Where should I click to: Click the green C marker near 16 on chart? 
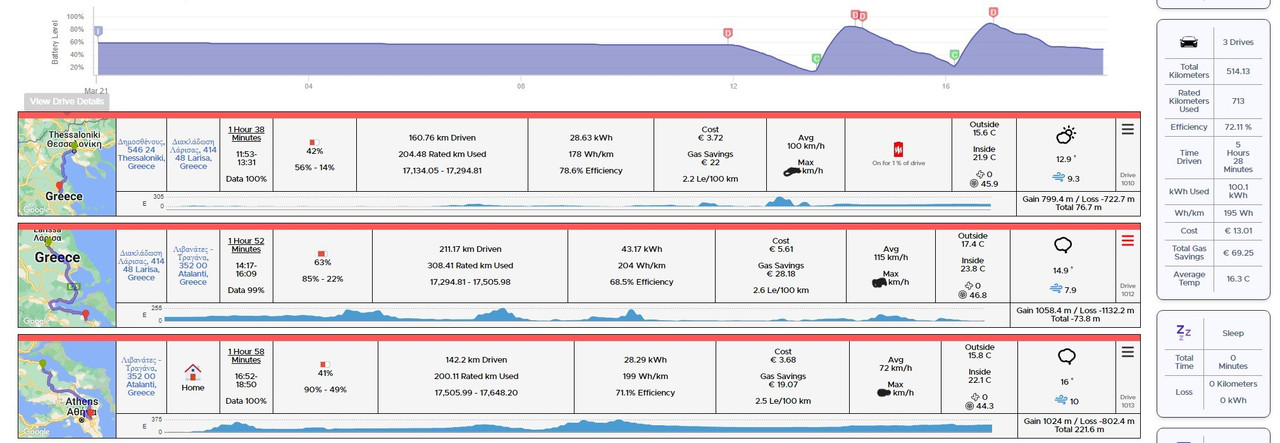(954, 55)
